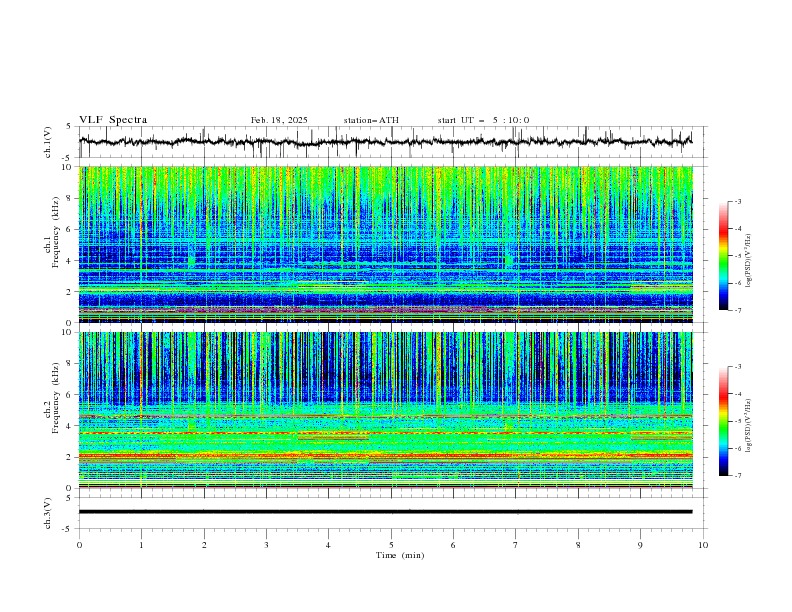This screenshot has height=612, width=792.
Task: Click the ch.2 spectrogram 'Frequency (kHz)' label
Action: click(55, 398)
